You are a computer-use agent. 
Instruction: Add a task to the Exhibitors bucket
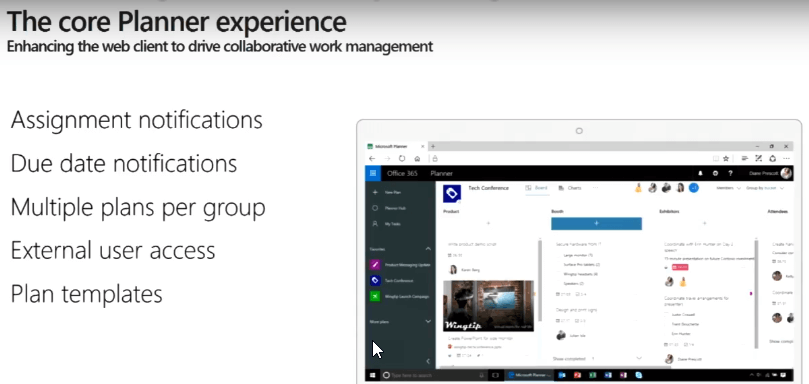point(704,223)
